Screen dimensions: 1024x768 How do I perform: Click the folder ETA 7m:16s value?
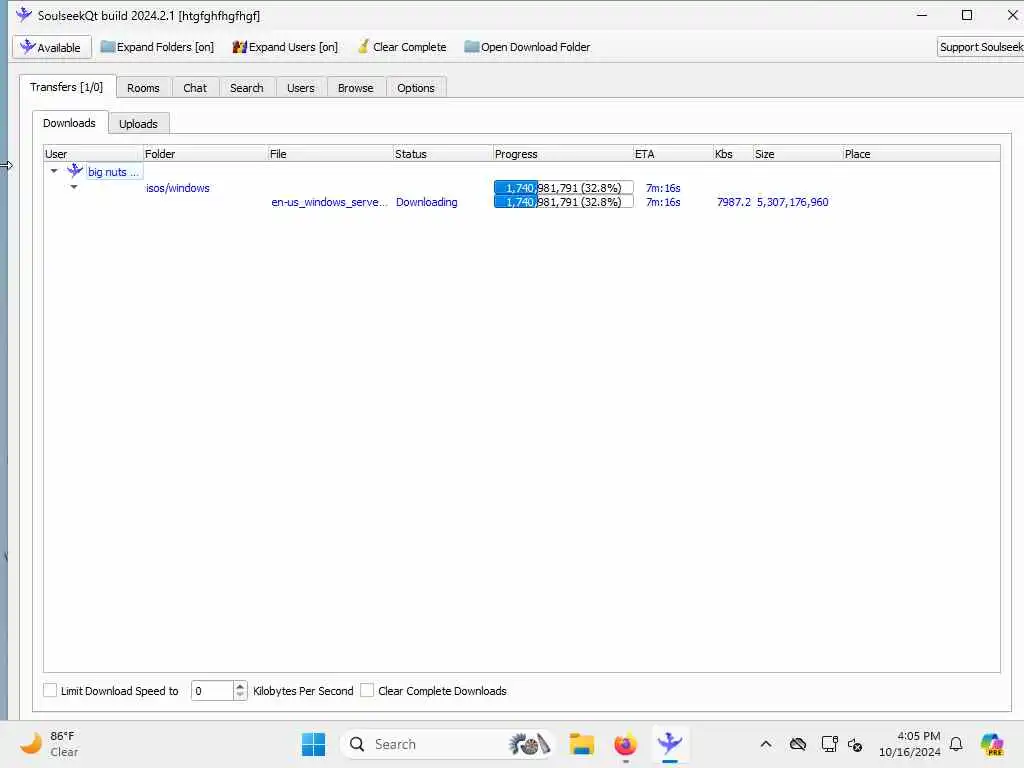(x=663, y=188)
